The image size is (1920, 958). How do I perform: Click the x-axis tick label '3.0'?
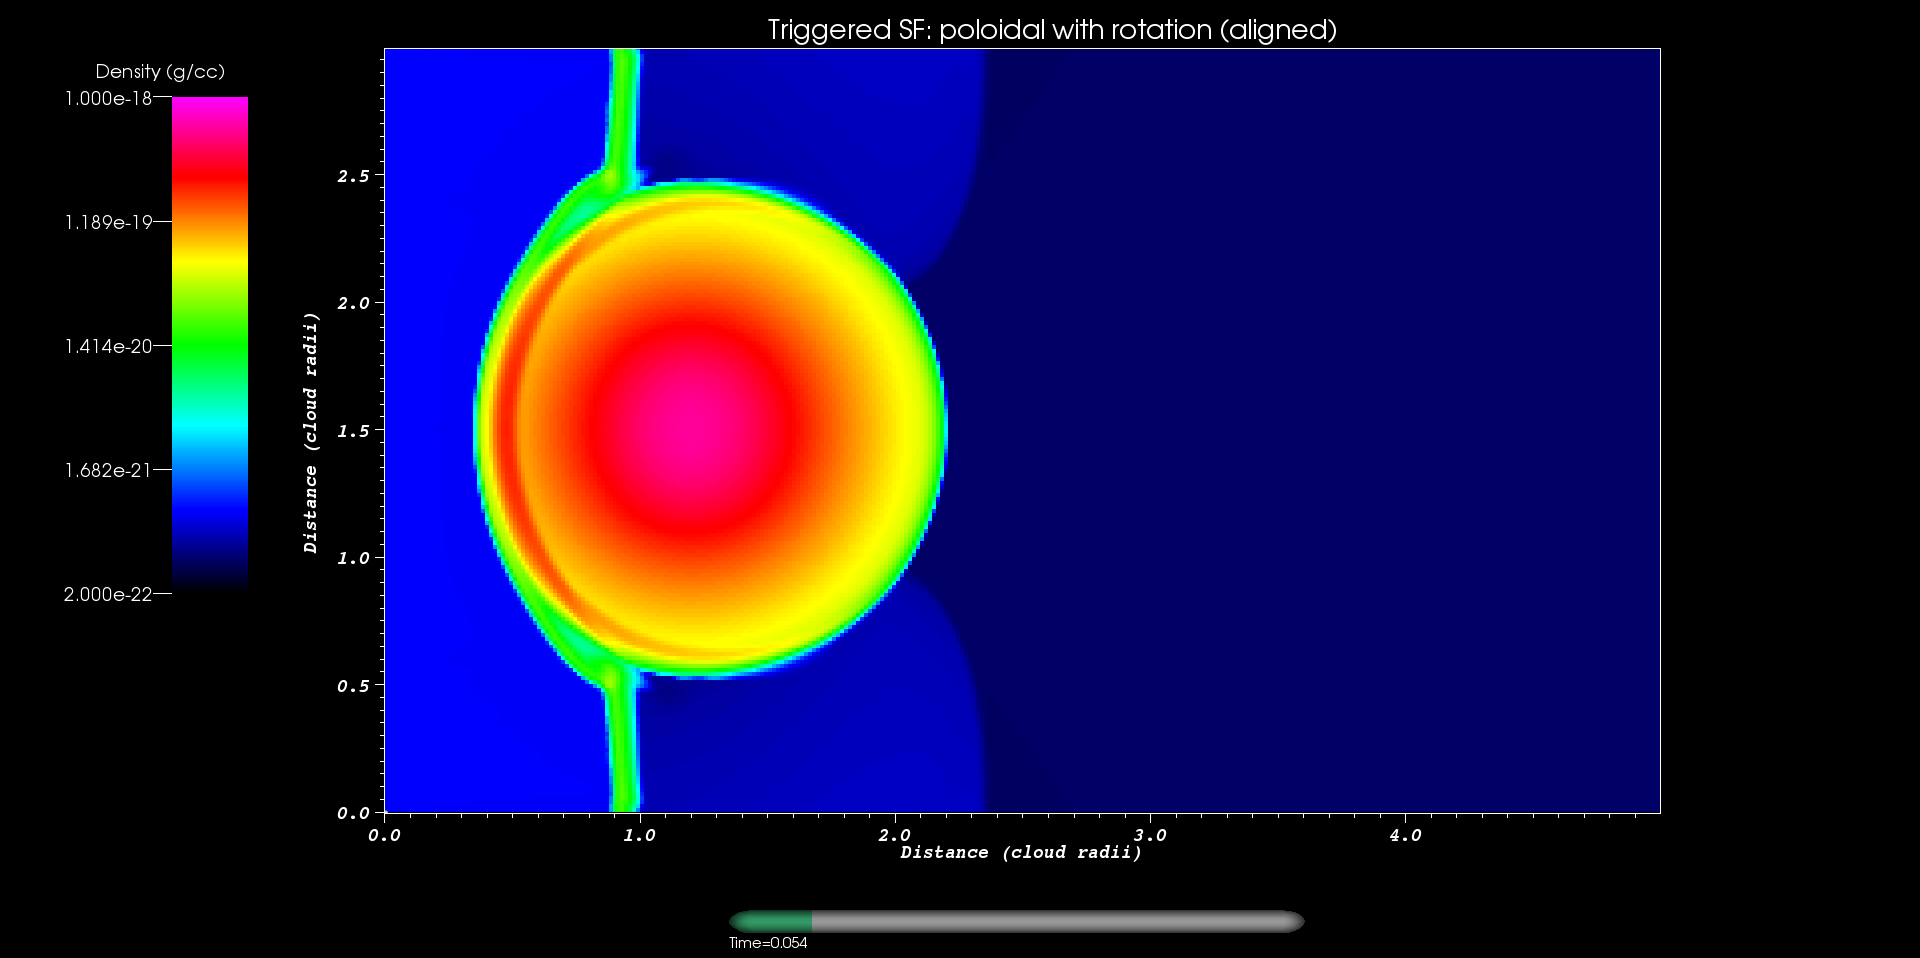click(x=1150, y=835)
